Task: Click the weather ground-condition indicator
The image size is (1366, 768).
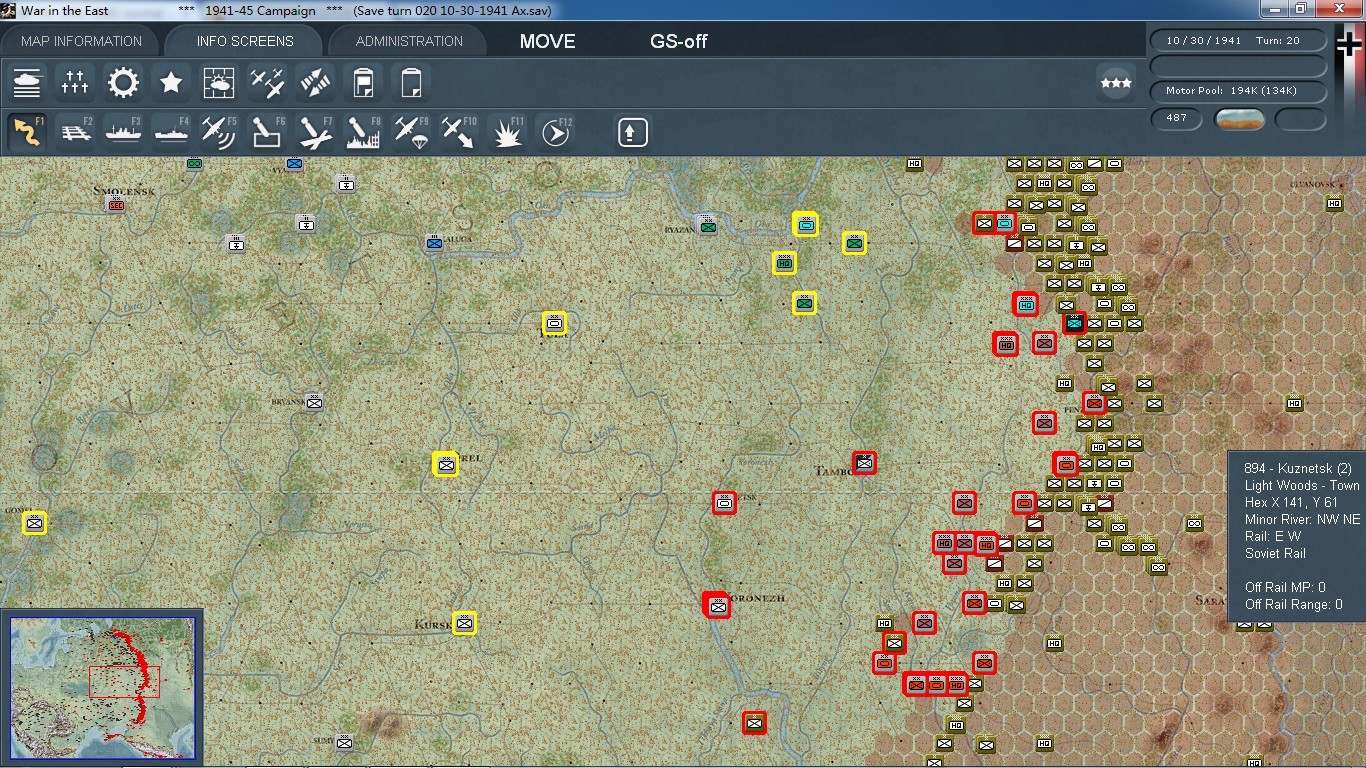Action: [1239, 119]
